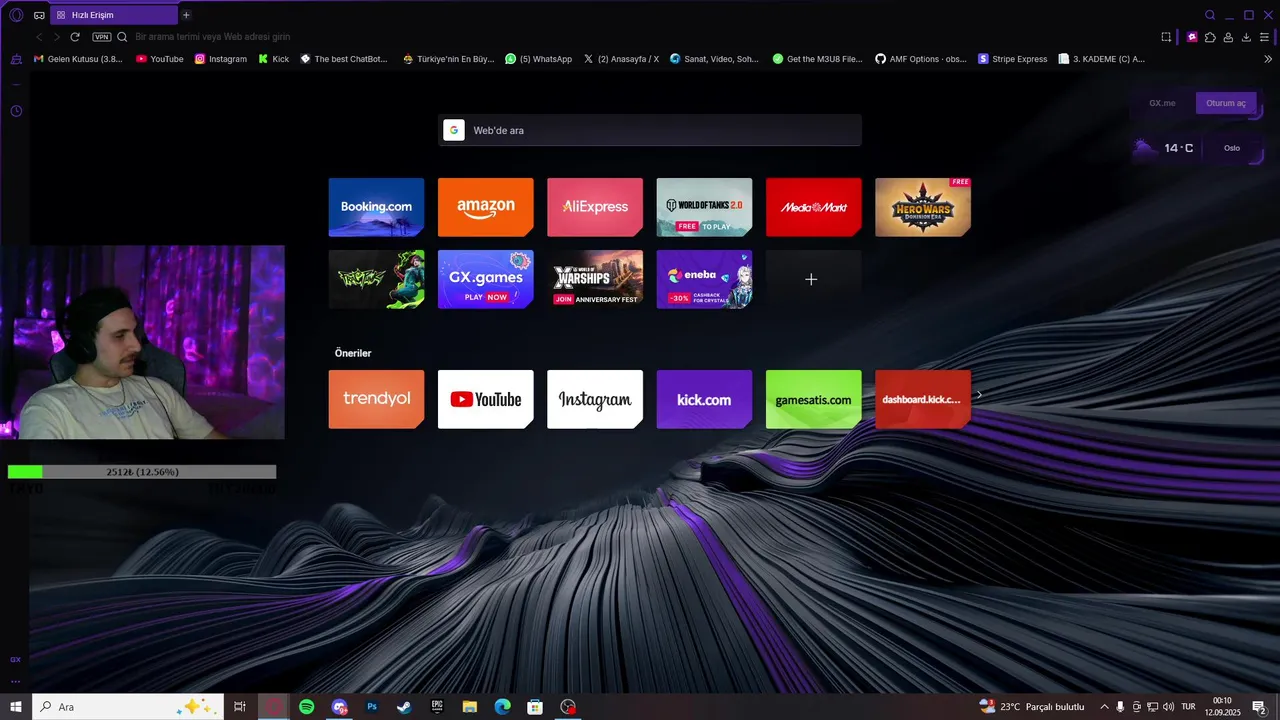Open AliExpress speed dial tile
Image resolution: width=1280 pixels, height=720 pixels.
595,207
